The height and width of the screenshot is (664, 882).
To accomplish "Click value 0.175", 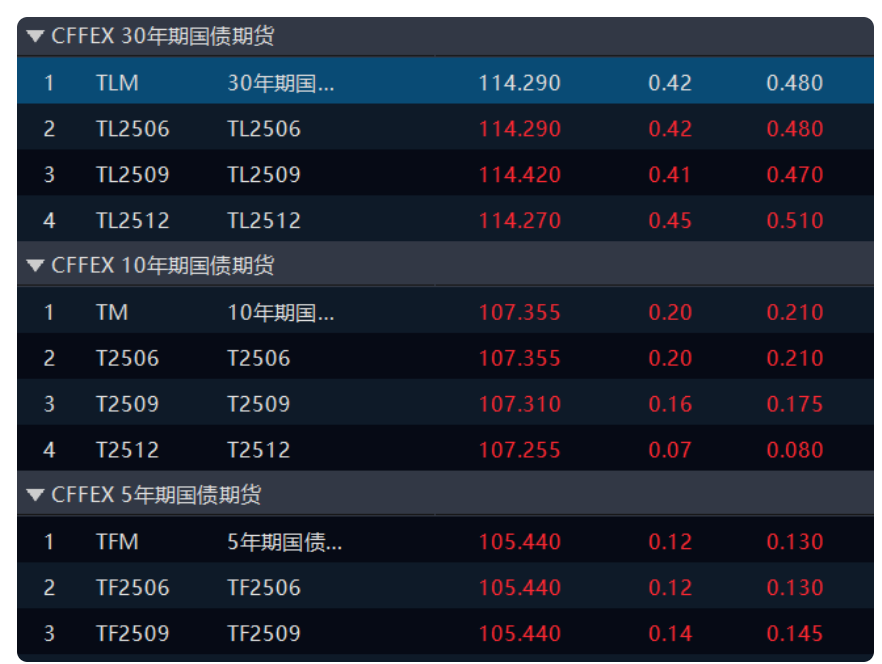I will click(795, 404).
